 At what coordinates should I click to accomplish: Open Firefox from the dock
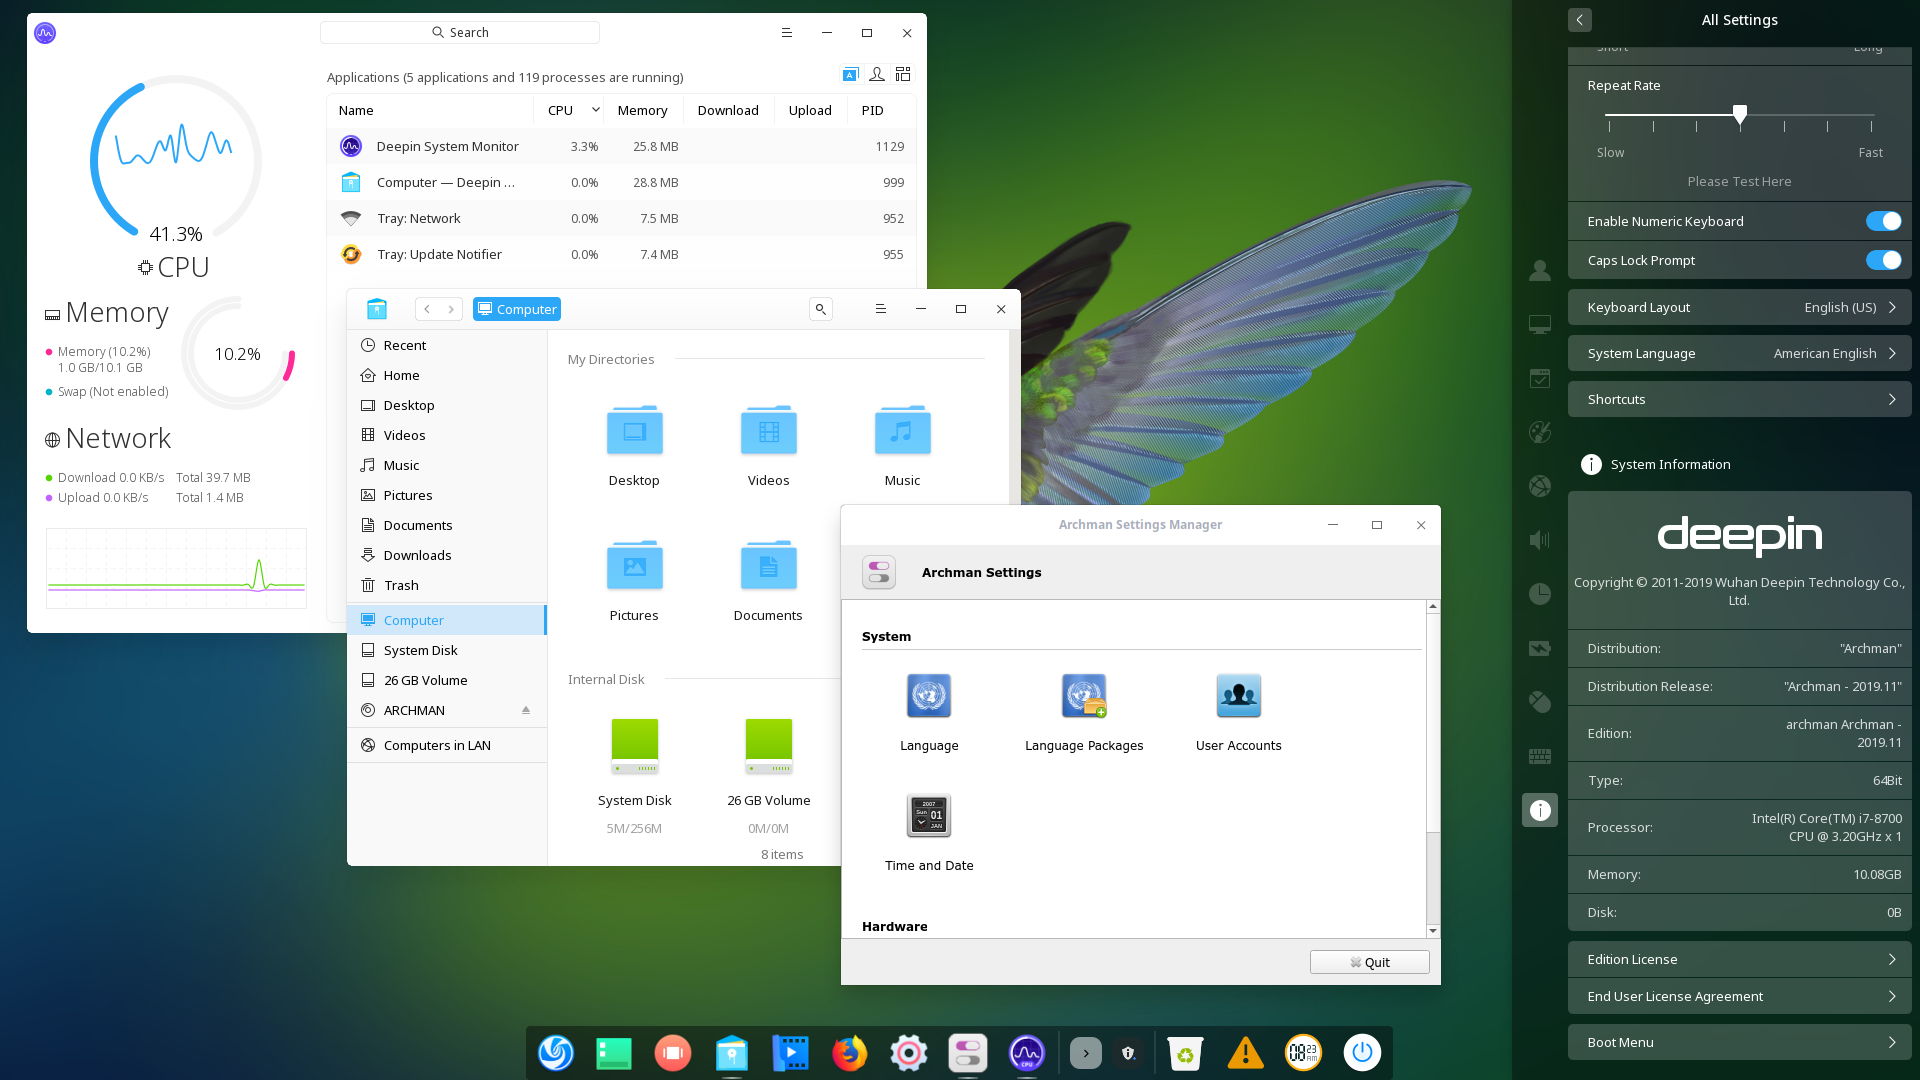point(849,1052)
